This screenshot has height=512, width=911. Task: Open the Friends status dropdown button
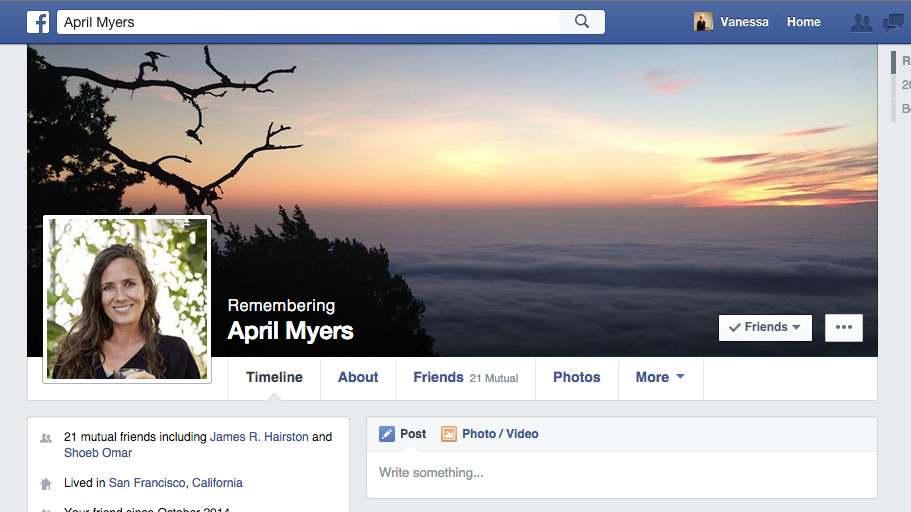pos(765,327)
